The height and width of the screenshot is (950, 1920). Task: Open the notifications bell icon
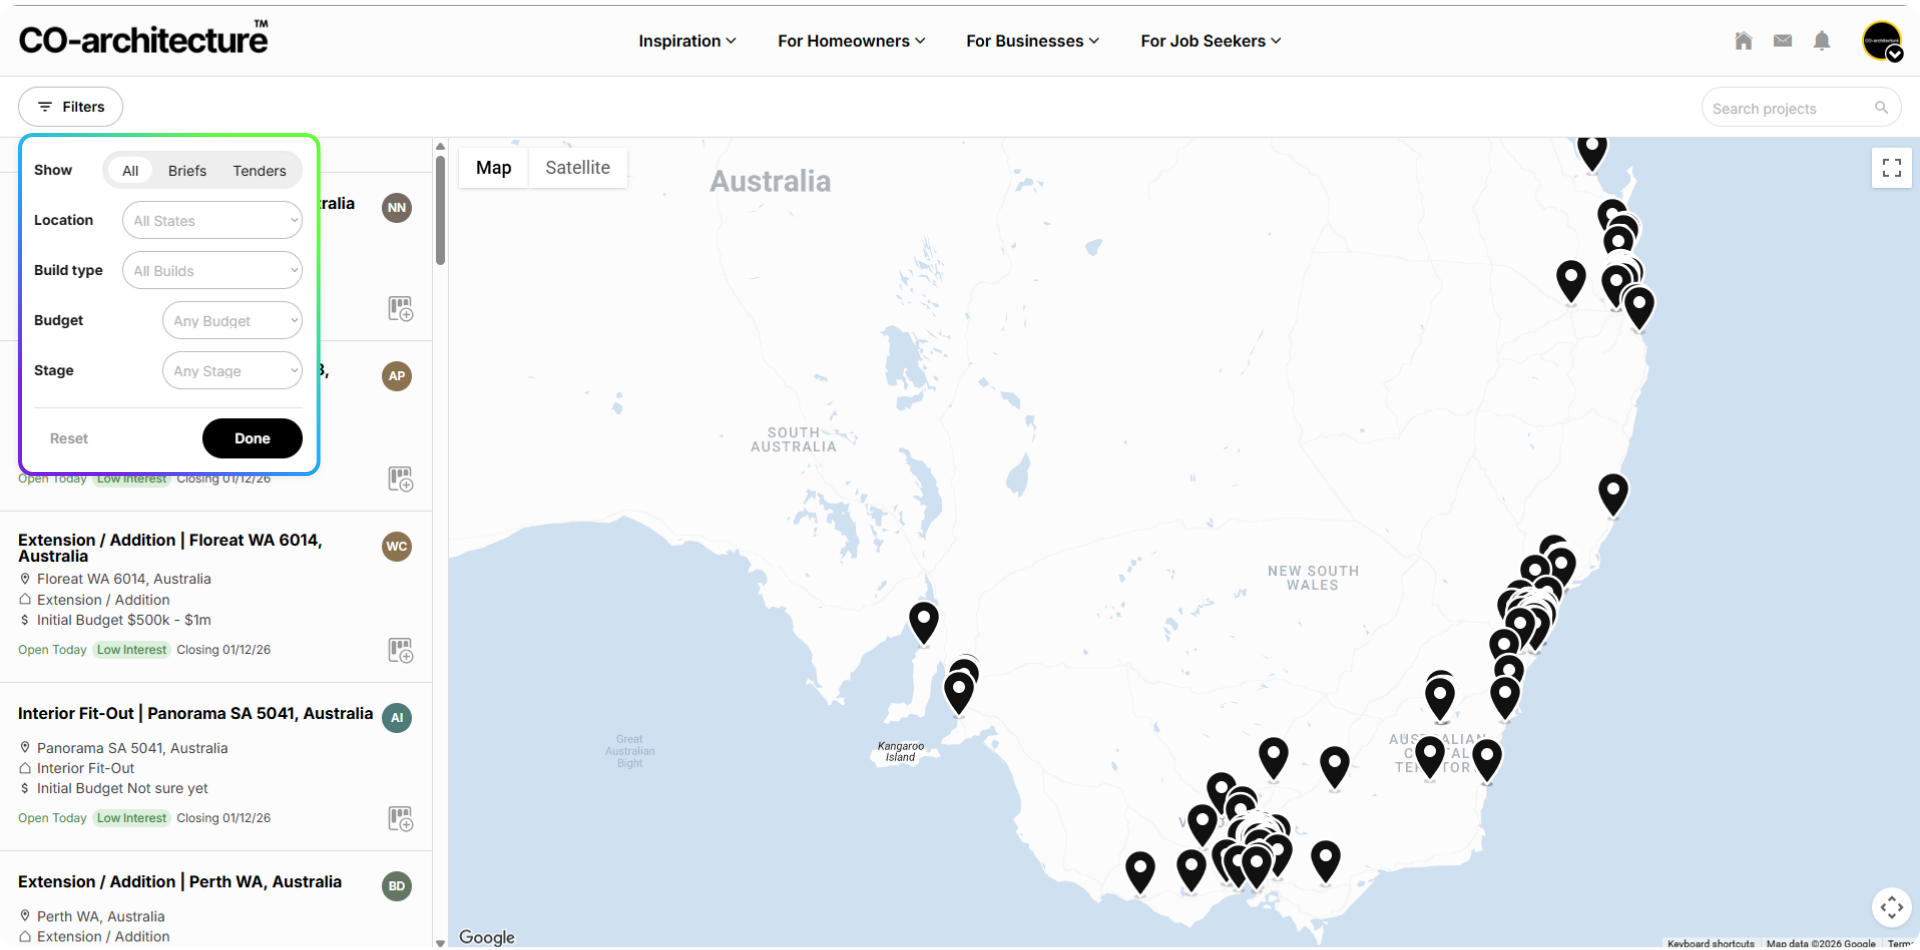(x=1822, y=41)
